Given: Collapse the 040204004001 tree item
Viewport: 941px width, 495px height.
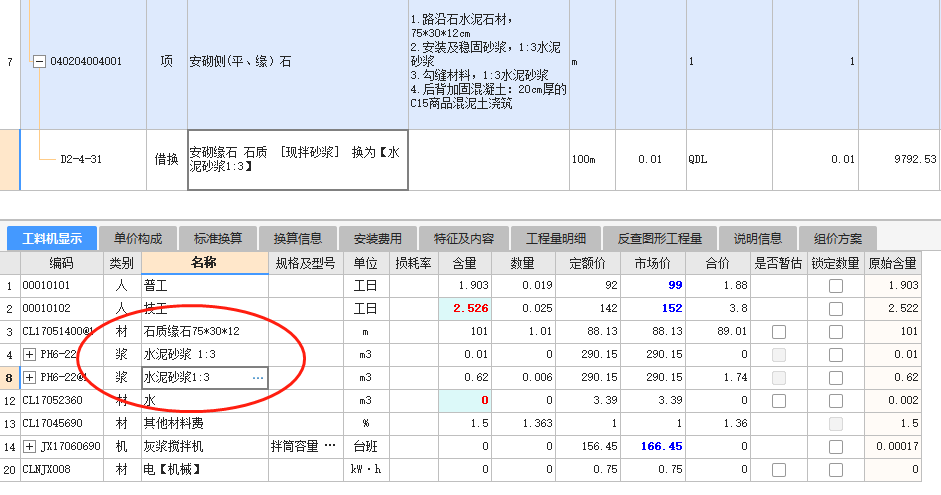Looking at the screenshot, I should pyautogui.click(x=39, y=61).
